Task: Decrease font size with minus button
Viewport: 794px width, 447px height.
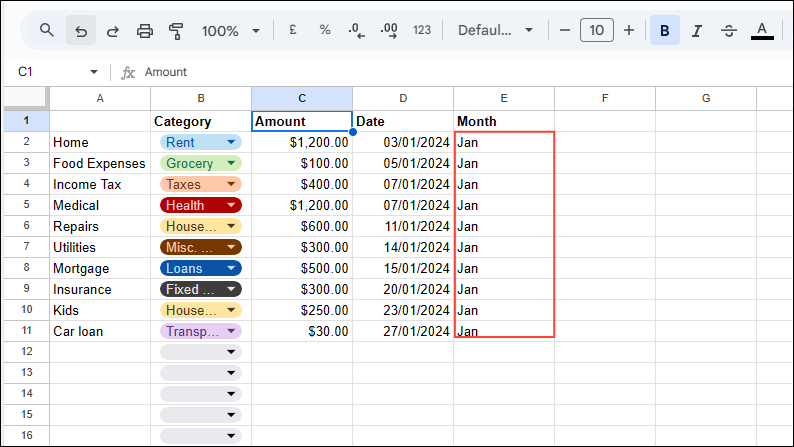Action: click(565, 30)
